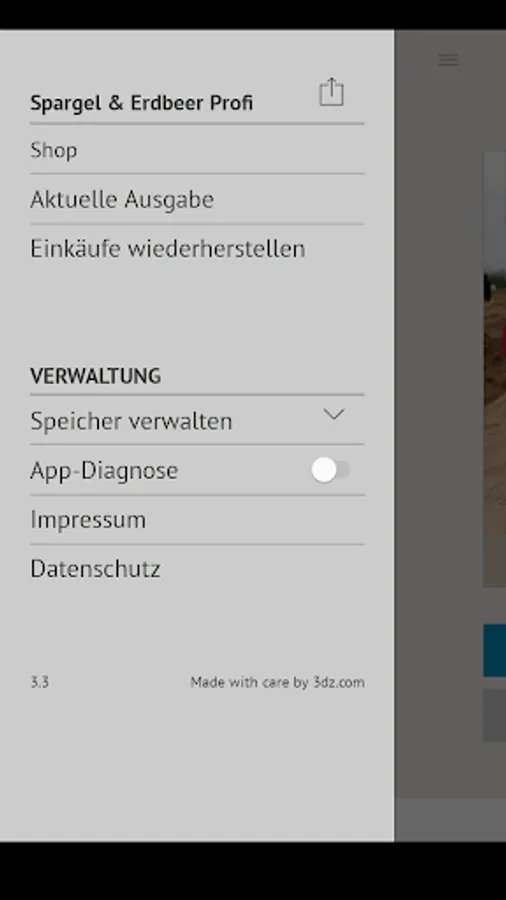
Task: Follow the Made with care by 3dz.com link
Action: [278, 682]
